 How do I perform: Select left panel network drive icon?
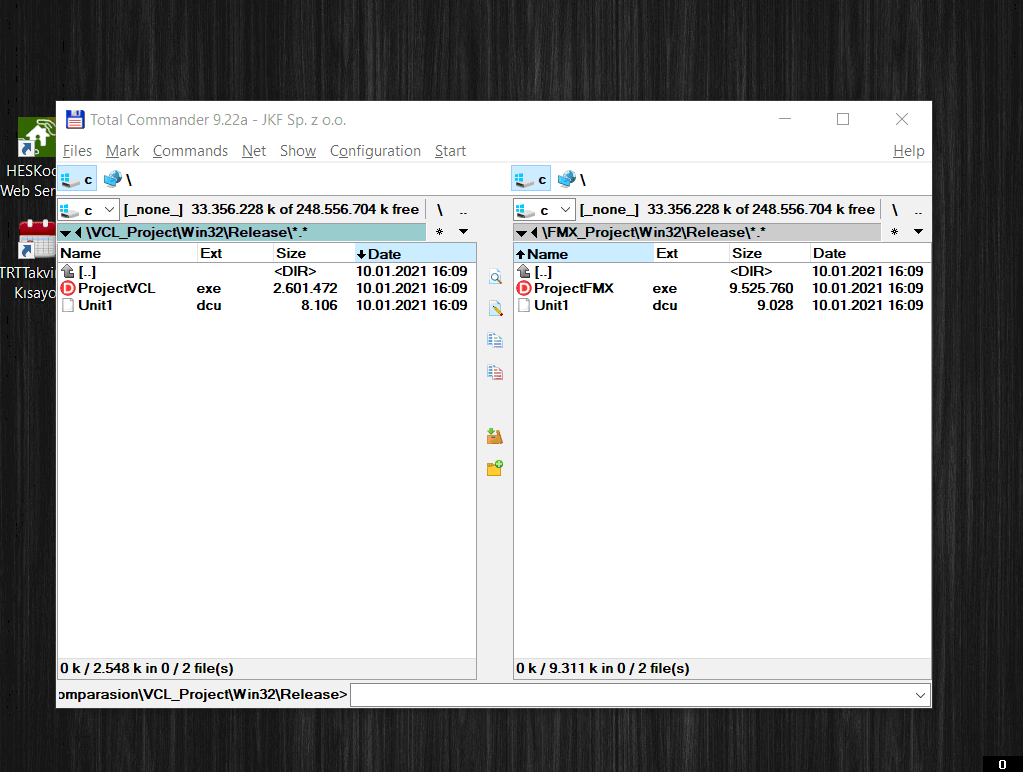[113, 179]
